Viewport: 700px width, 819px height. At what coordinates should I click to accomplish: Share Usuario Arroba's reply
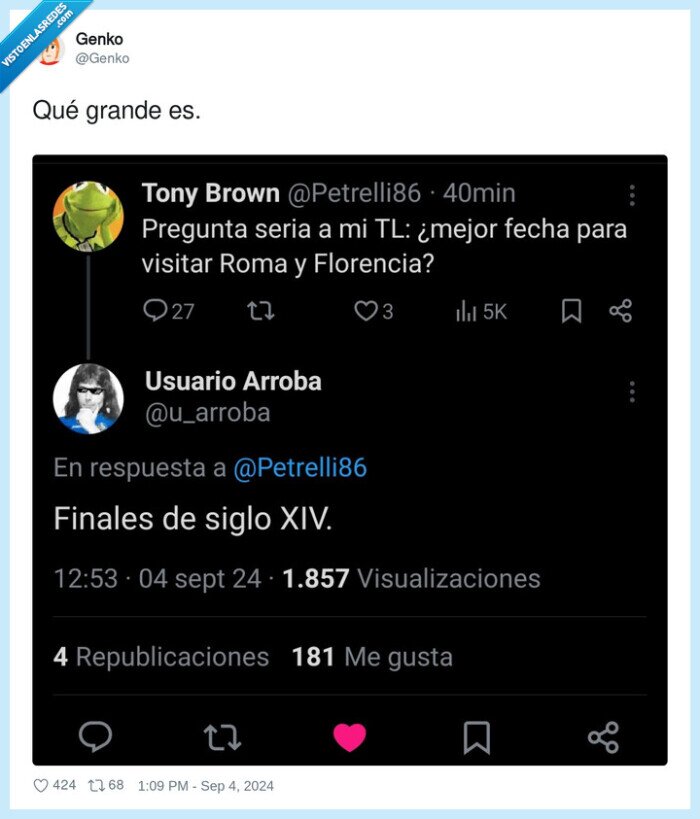(x=603, y=738)
